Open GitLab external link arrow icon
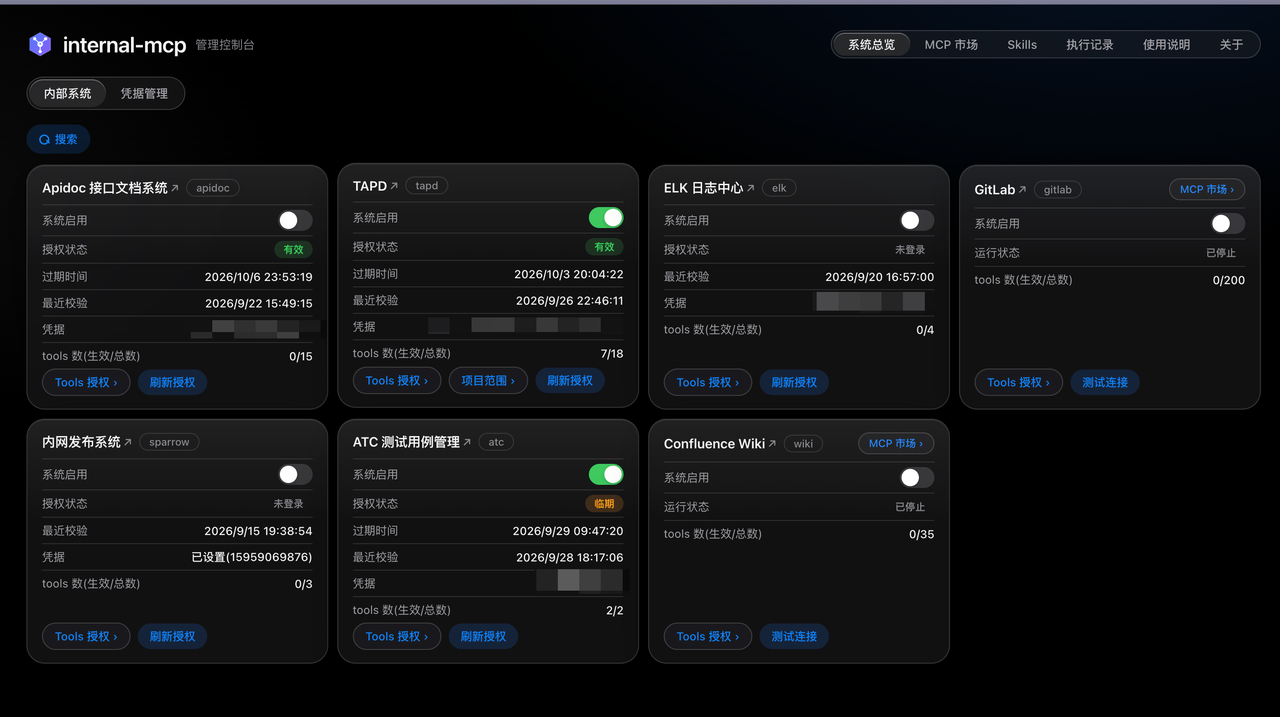Image resolution: width=1280 pixels, height=717 pixels. [x=1023, y=190]
